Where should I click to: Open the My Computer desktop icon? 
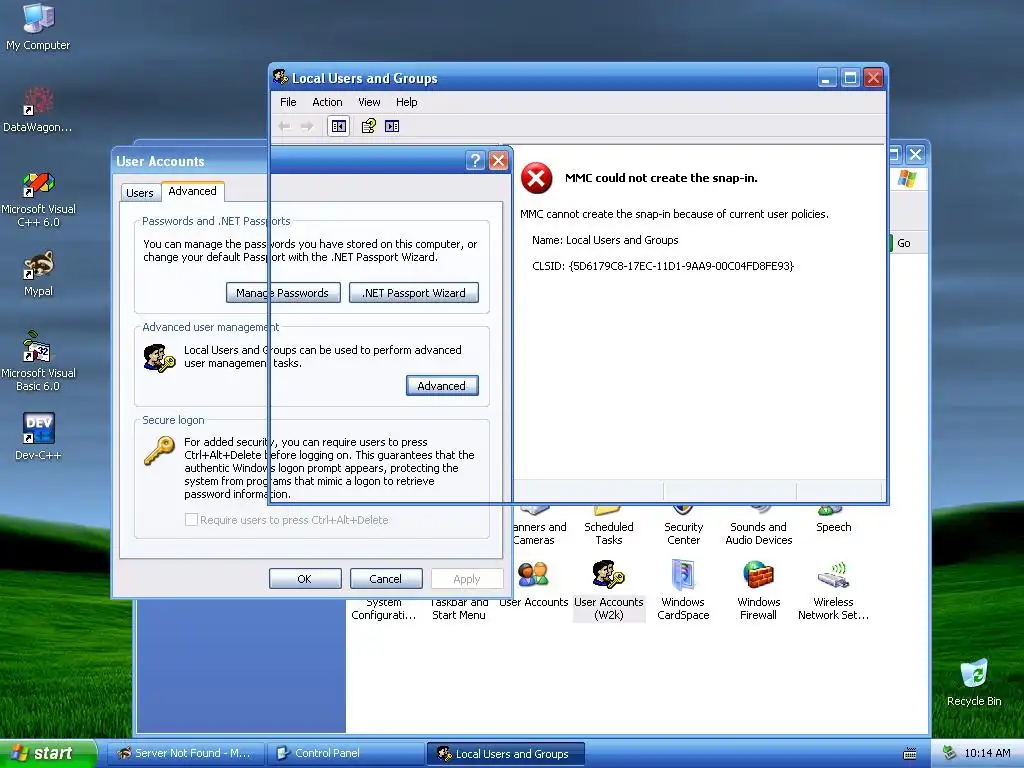[38, 26]
